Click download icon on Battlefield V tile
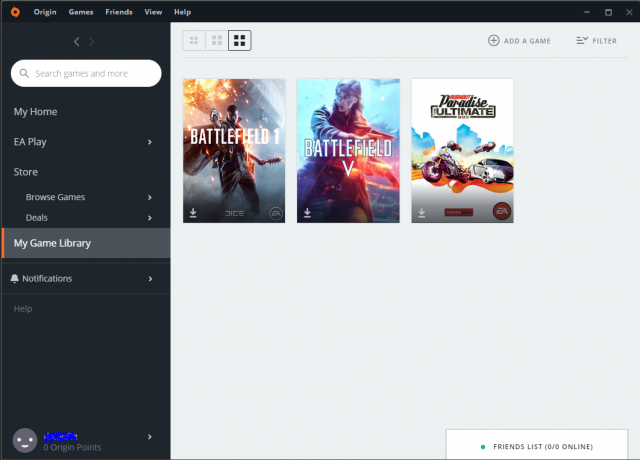Viewport: 640px width, 460px height. pos(307,213)
